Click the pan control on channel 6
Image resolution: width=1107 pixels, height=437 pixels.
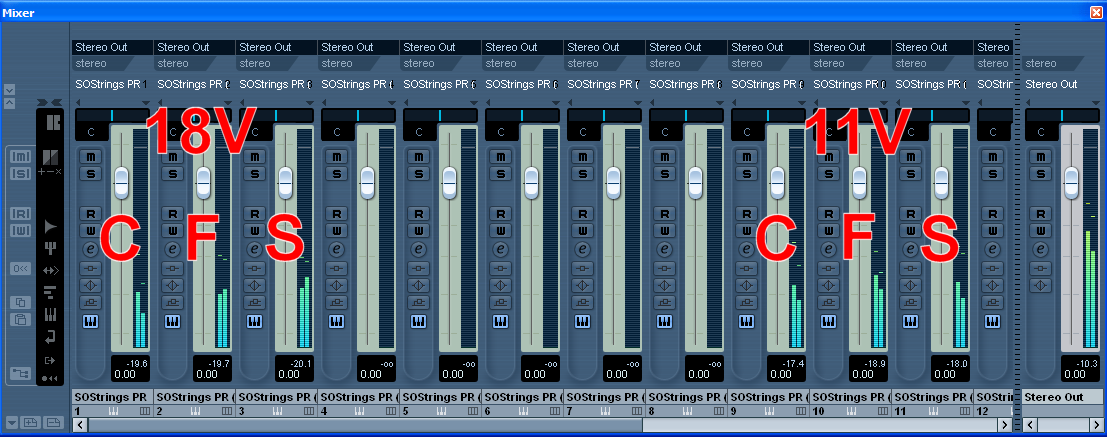pos(522,115)
